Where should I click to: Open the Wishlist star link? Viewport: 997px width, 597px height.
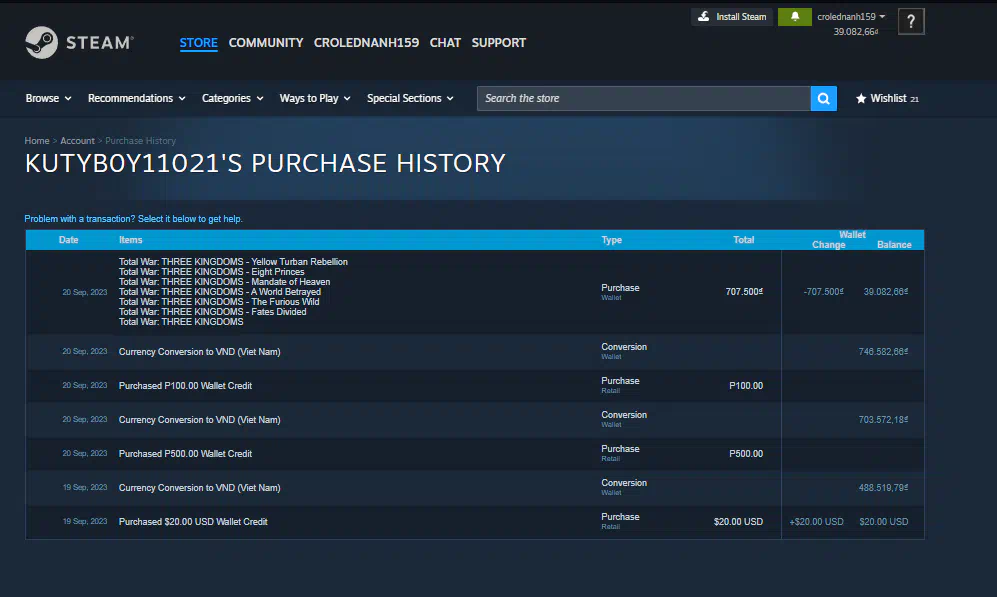(x=887, y=98)
